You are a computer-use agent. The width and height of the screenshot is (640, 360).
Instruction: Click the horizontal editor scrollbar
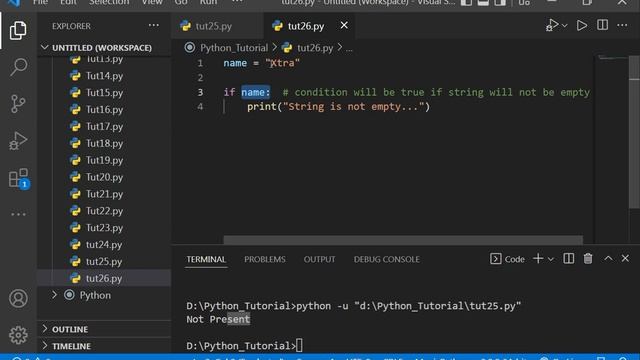[x=403, y=240]
